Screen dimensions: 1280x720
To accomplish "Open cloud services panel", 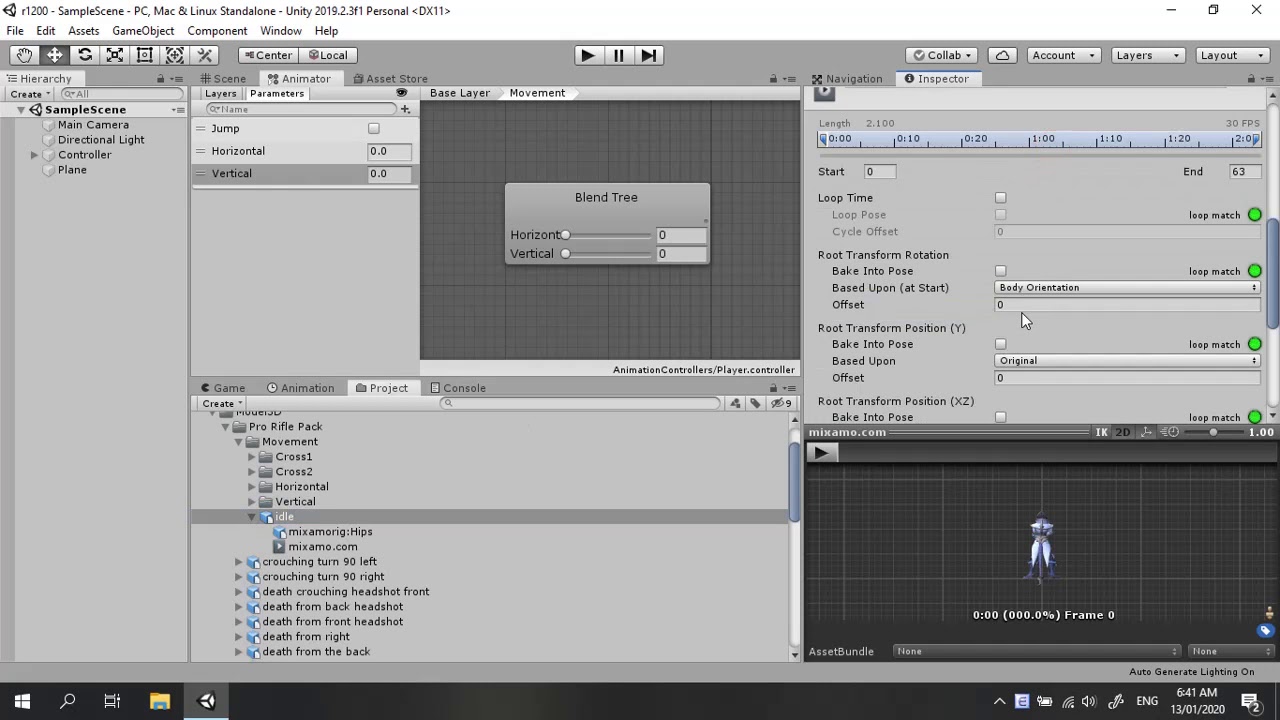I will (1002, 55).
